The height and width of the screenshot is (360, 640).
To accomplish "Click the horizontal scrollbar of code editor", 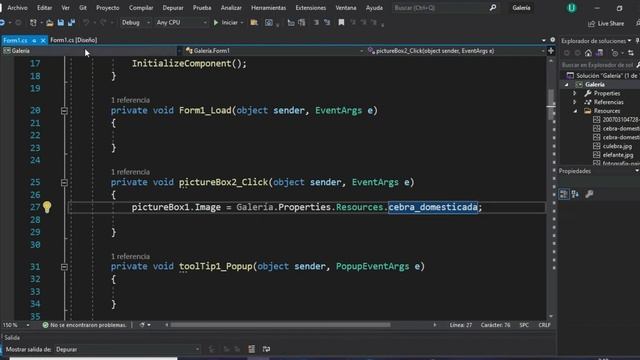I will [280, 325].
